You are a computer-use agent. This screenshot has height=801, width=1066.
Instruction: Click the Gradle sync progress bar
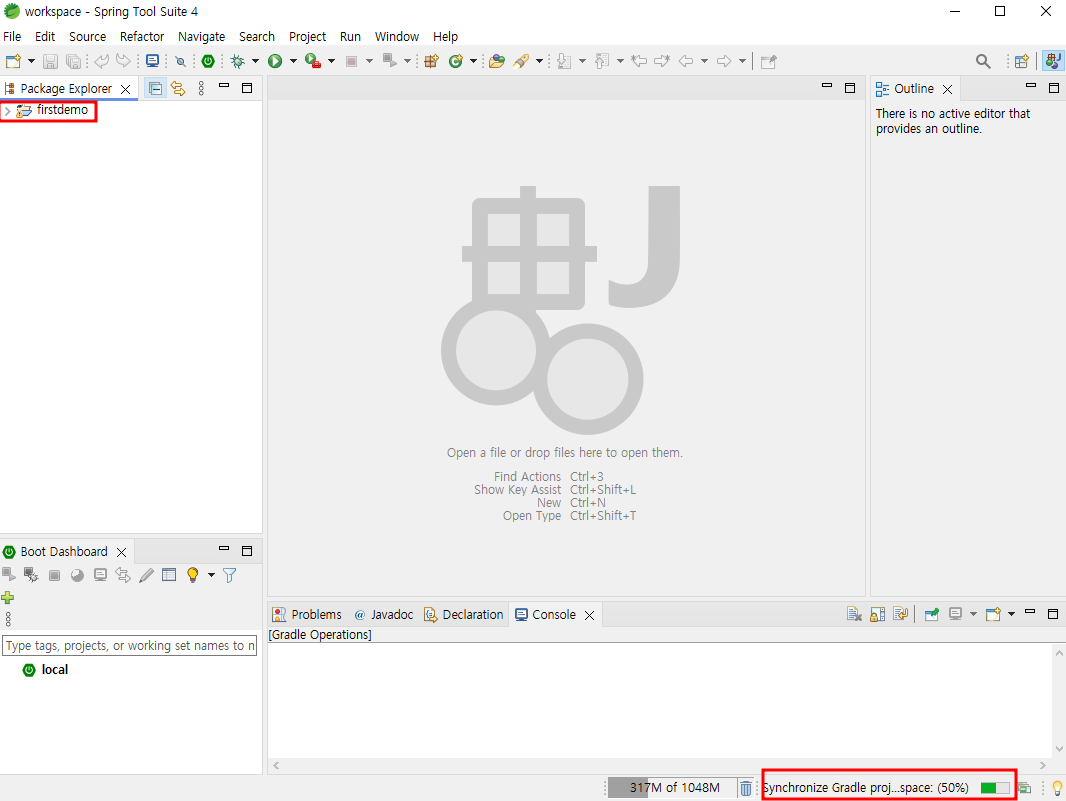pos(995,788)
